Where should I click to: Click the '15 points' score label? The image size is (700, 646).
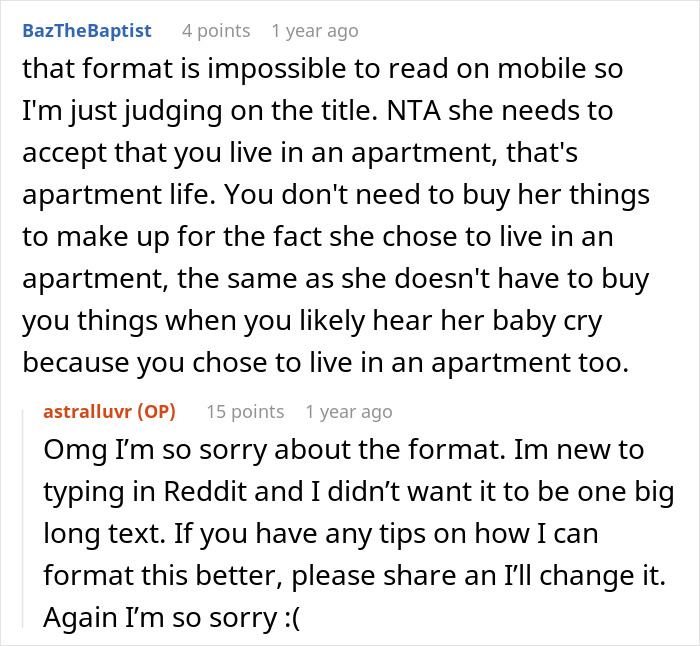click(245, 412)
